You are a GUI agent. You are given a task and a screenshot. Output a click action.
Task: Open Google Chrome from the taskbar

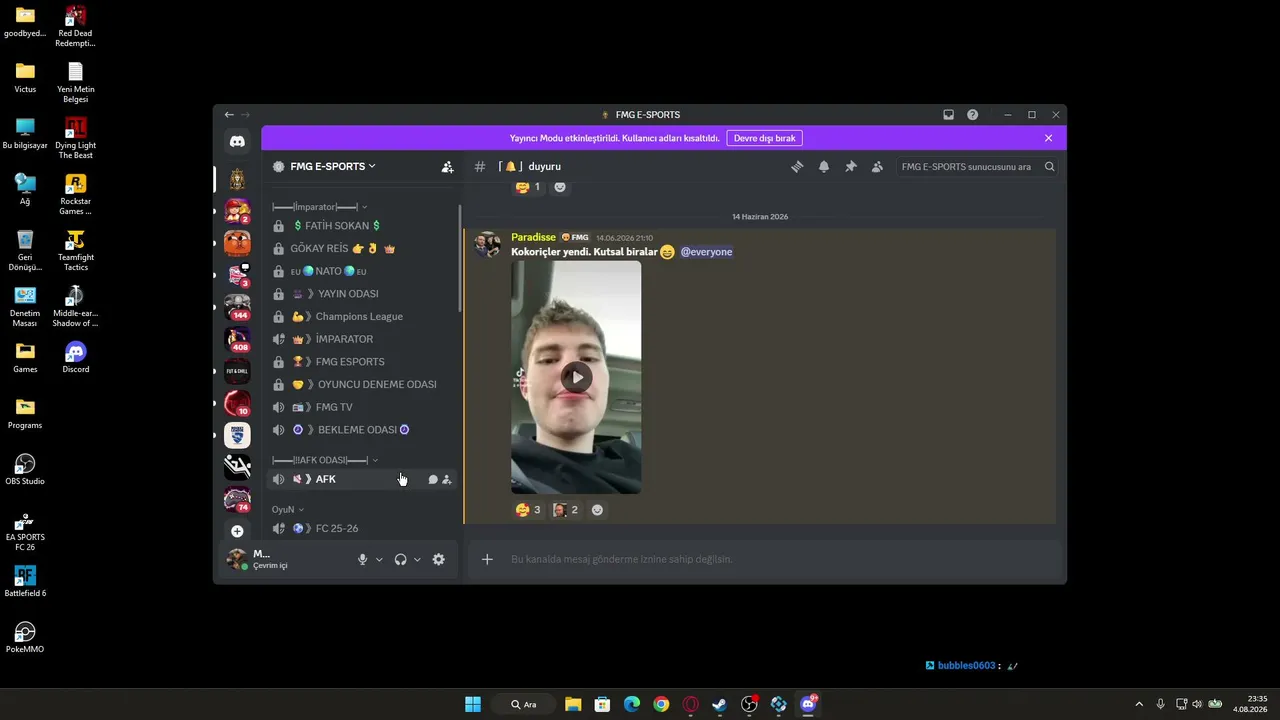point(661,704)
